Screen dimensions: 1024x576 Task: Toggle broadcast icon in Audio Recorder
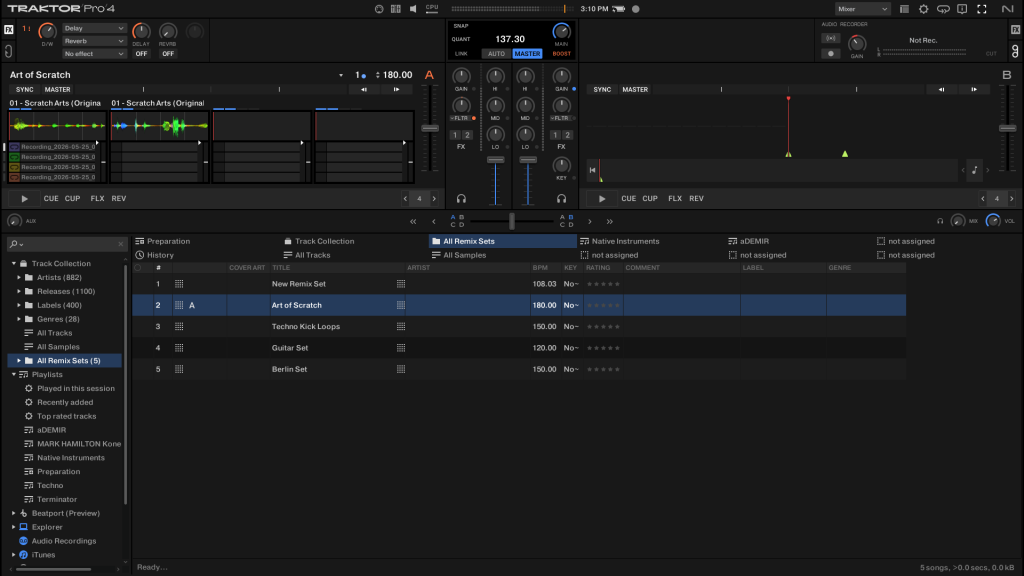tap(831, 39)
